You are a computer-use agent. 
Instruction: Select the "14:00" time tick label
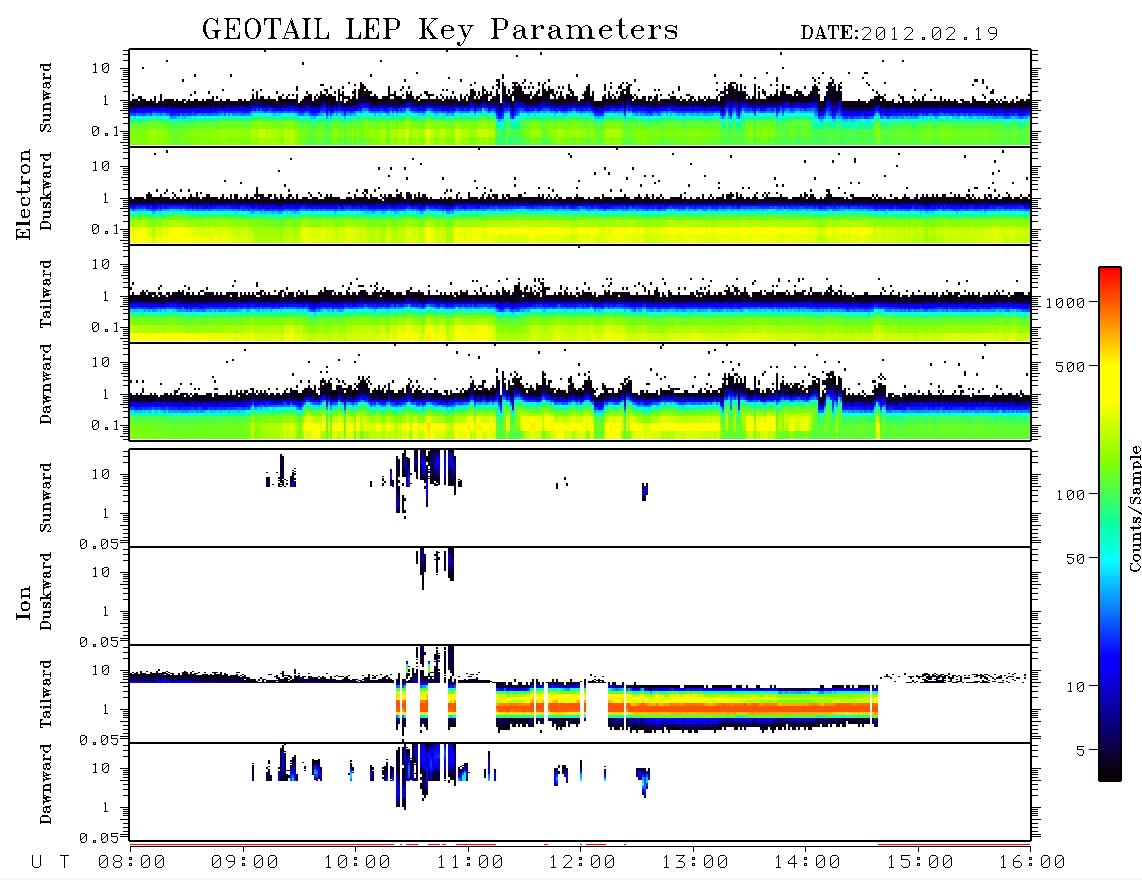(x=807, y=863)
